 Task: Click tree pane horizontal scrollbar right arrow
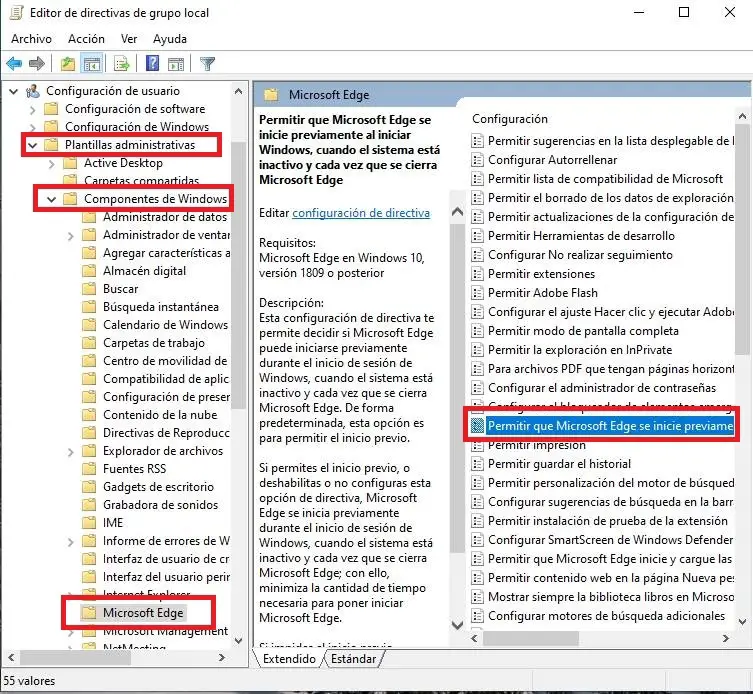[x=221, y=657]
